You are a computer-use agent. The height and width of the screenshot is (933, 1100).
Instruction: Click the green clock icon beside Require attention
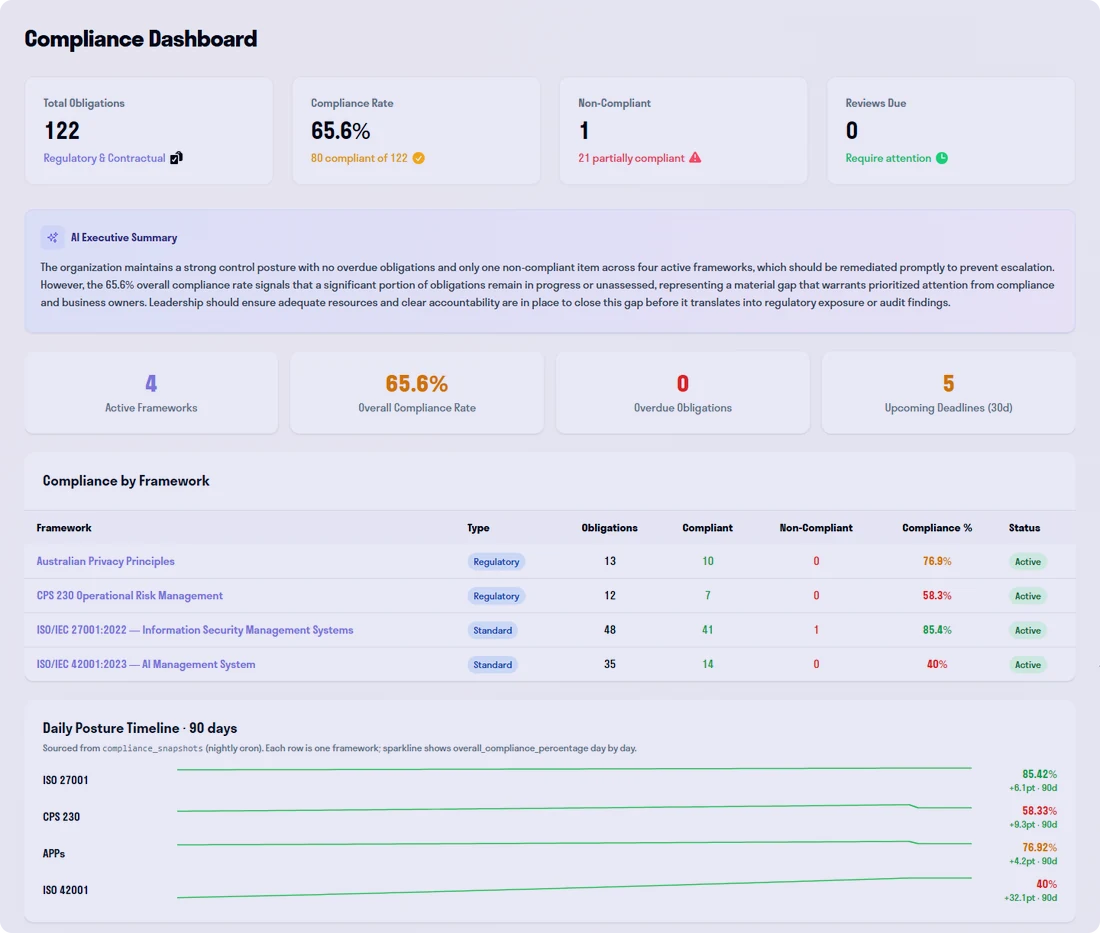click(x=942, y=159)
